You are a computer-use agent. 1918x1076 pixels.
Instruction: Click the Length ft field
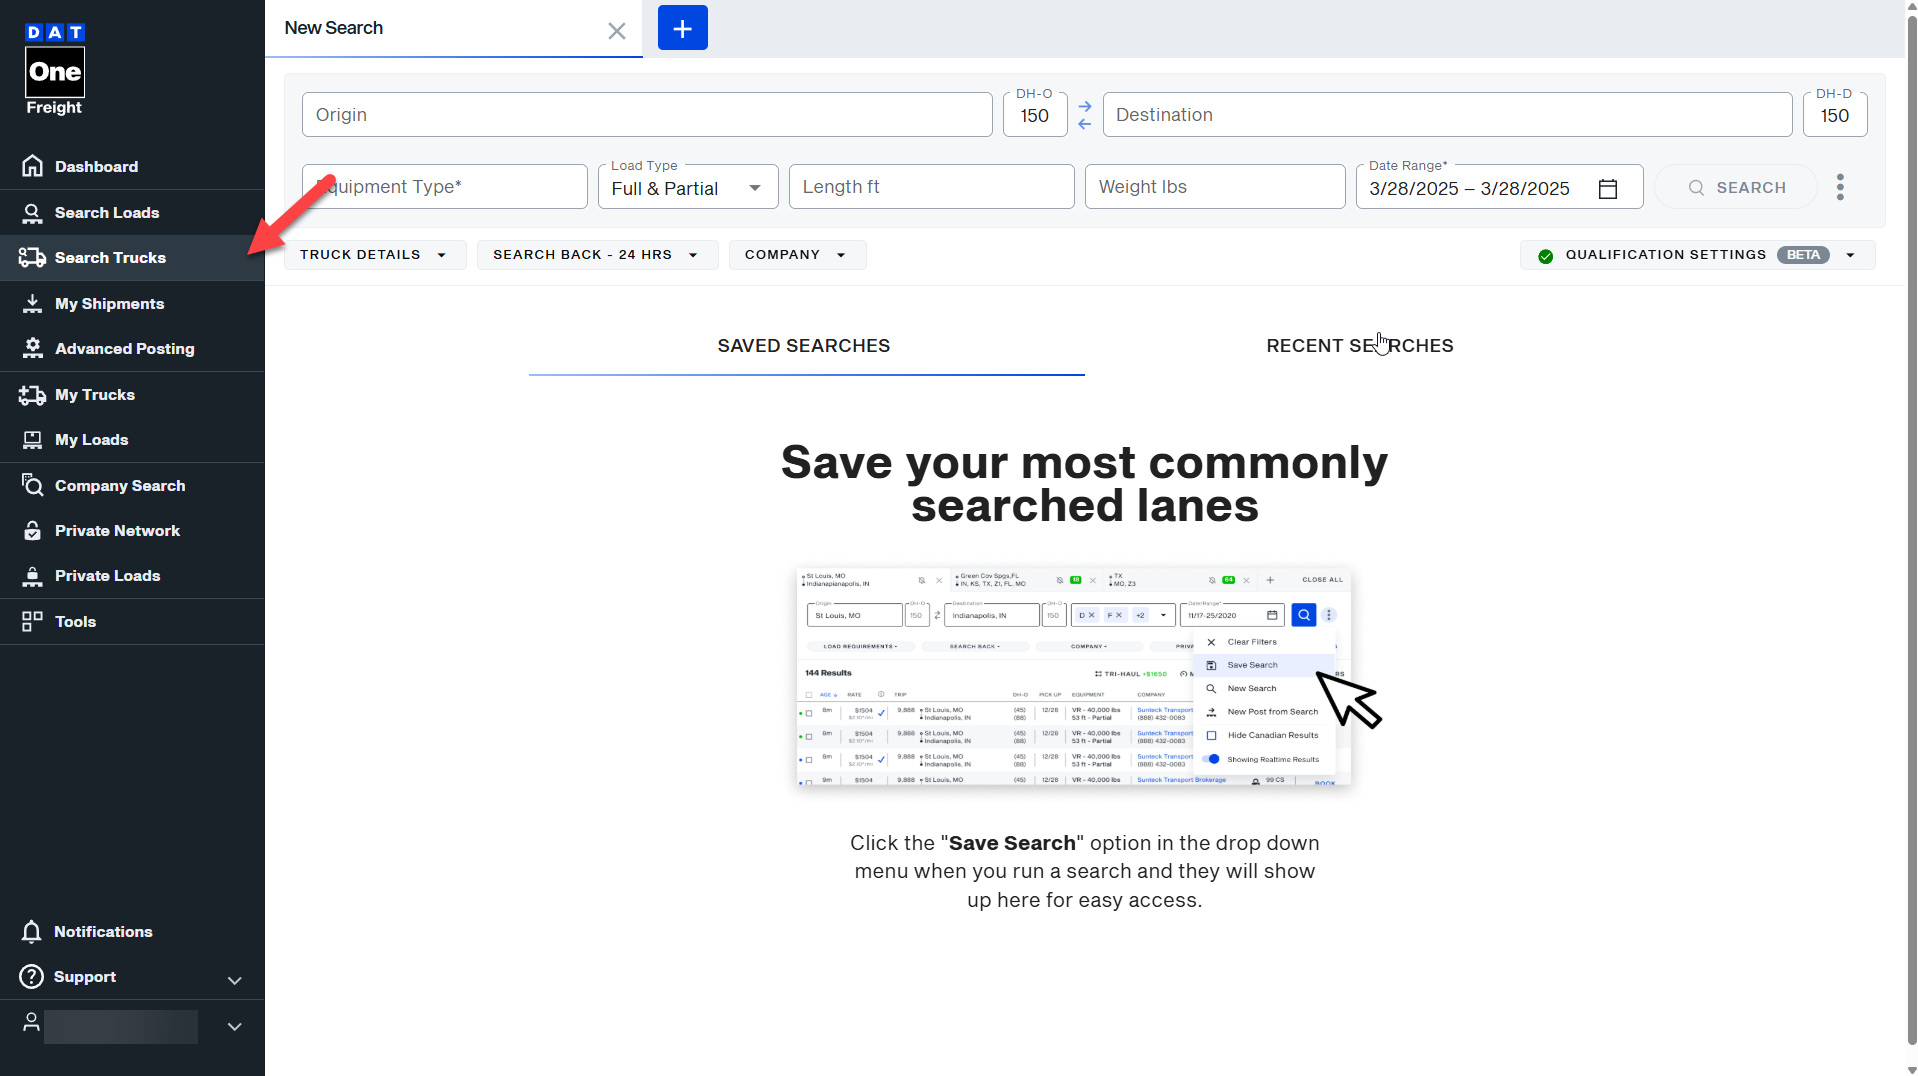click(932, 187)
